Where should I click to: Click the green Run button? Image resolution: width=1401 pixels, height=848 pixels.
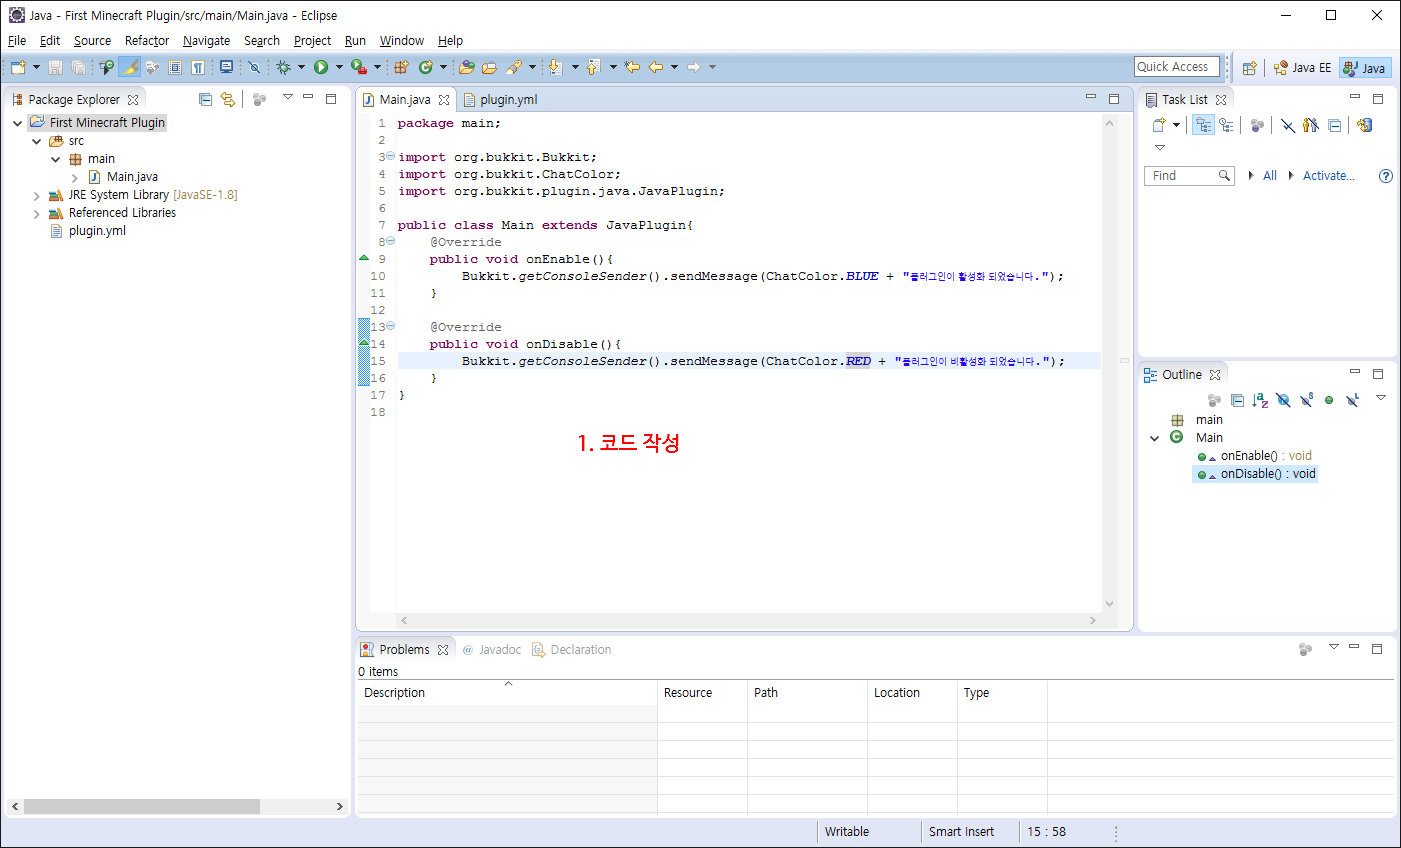tap(321, 67)
